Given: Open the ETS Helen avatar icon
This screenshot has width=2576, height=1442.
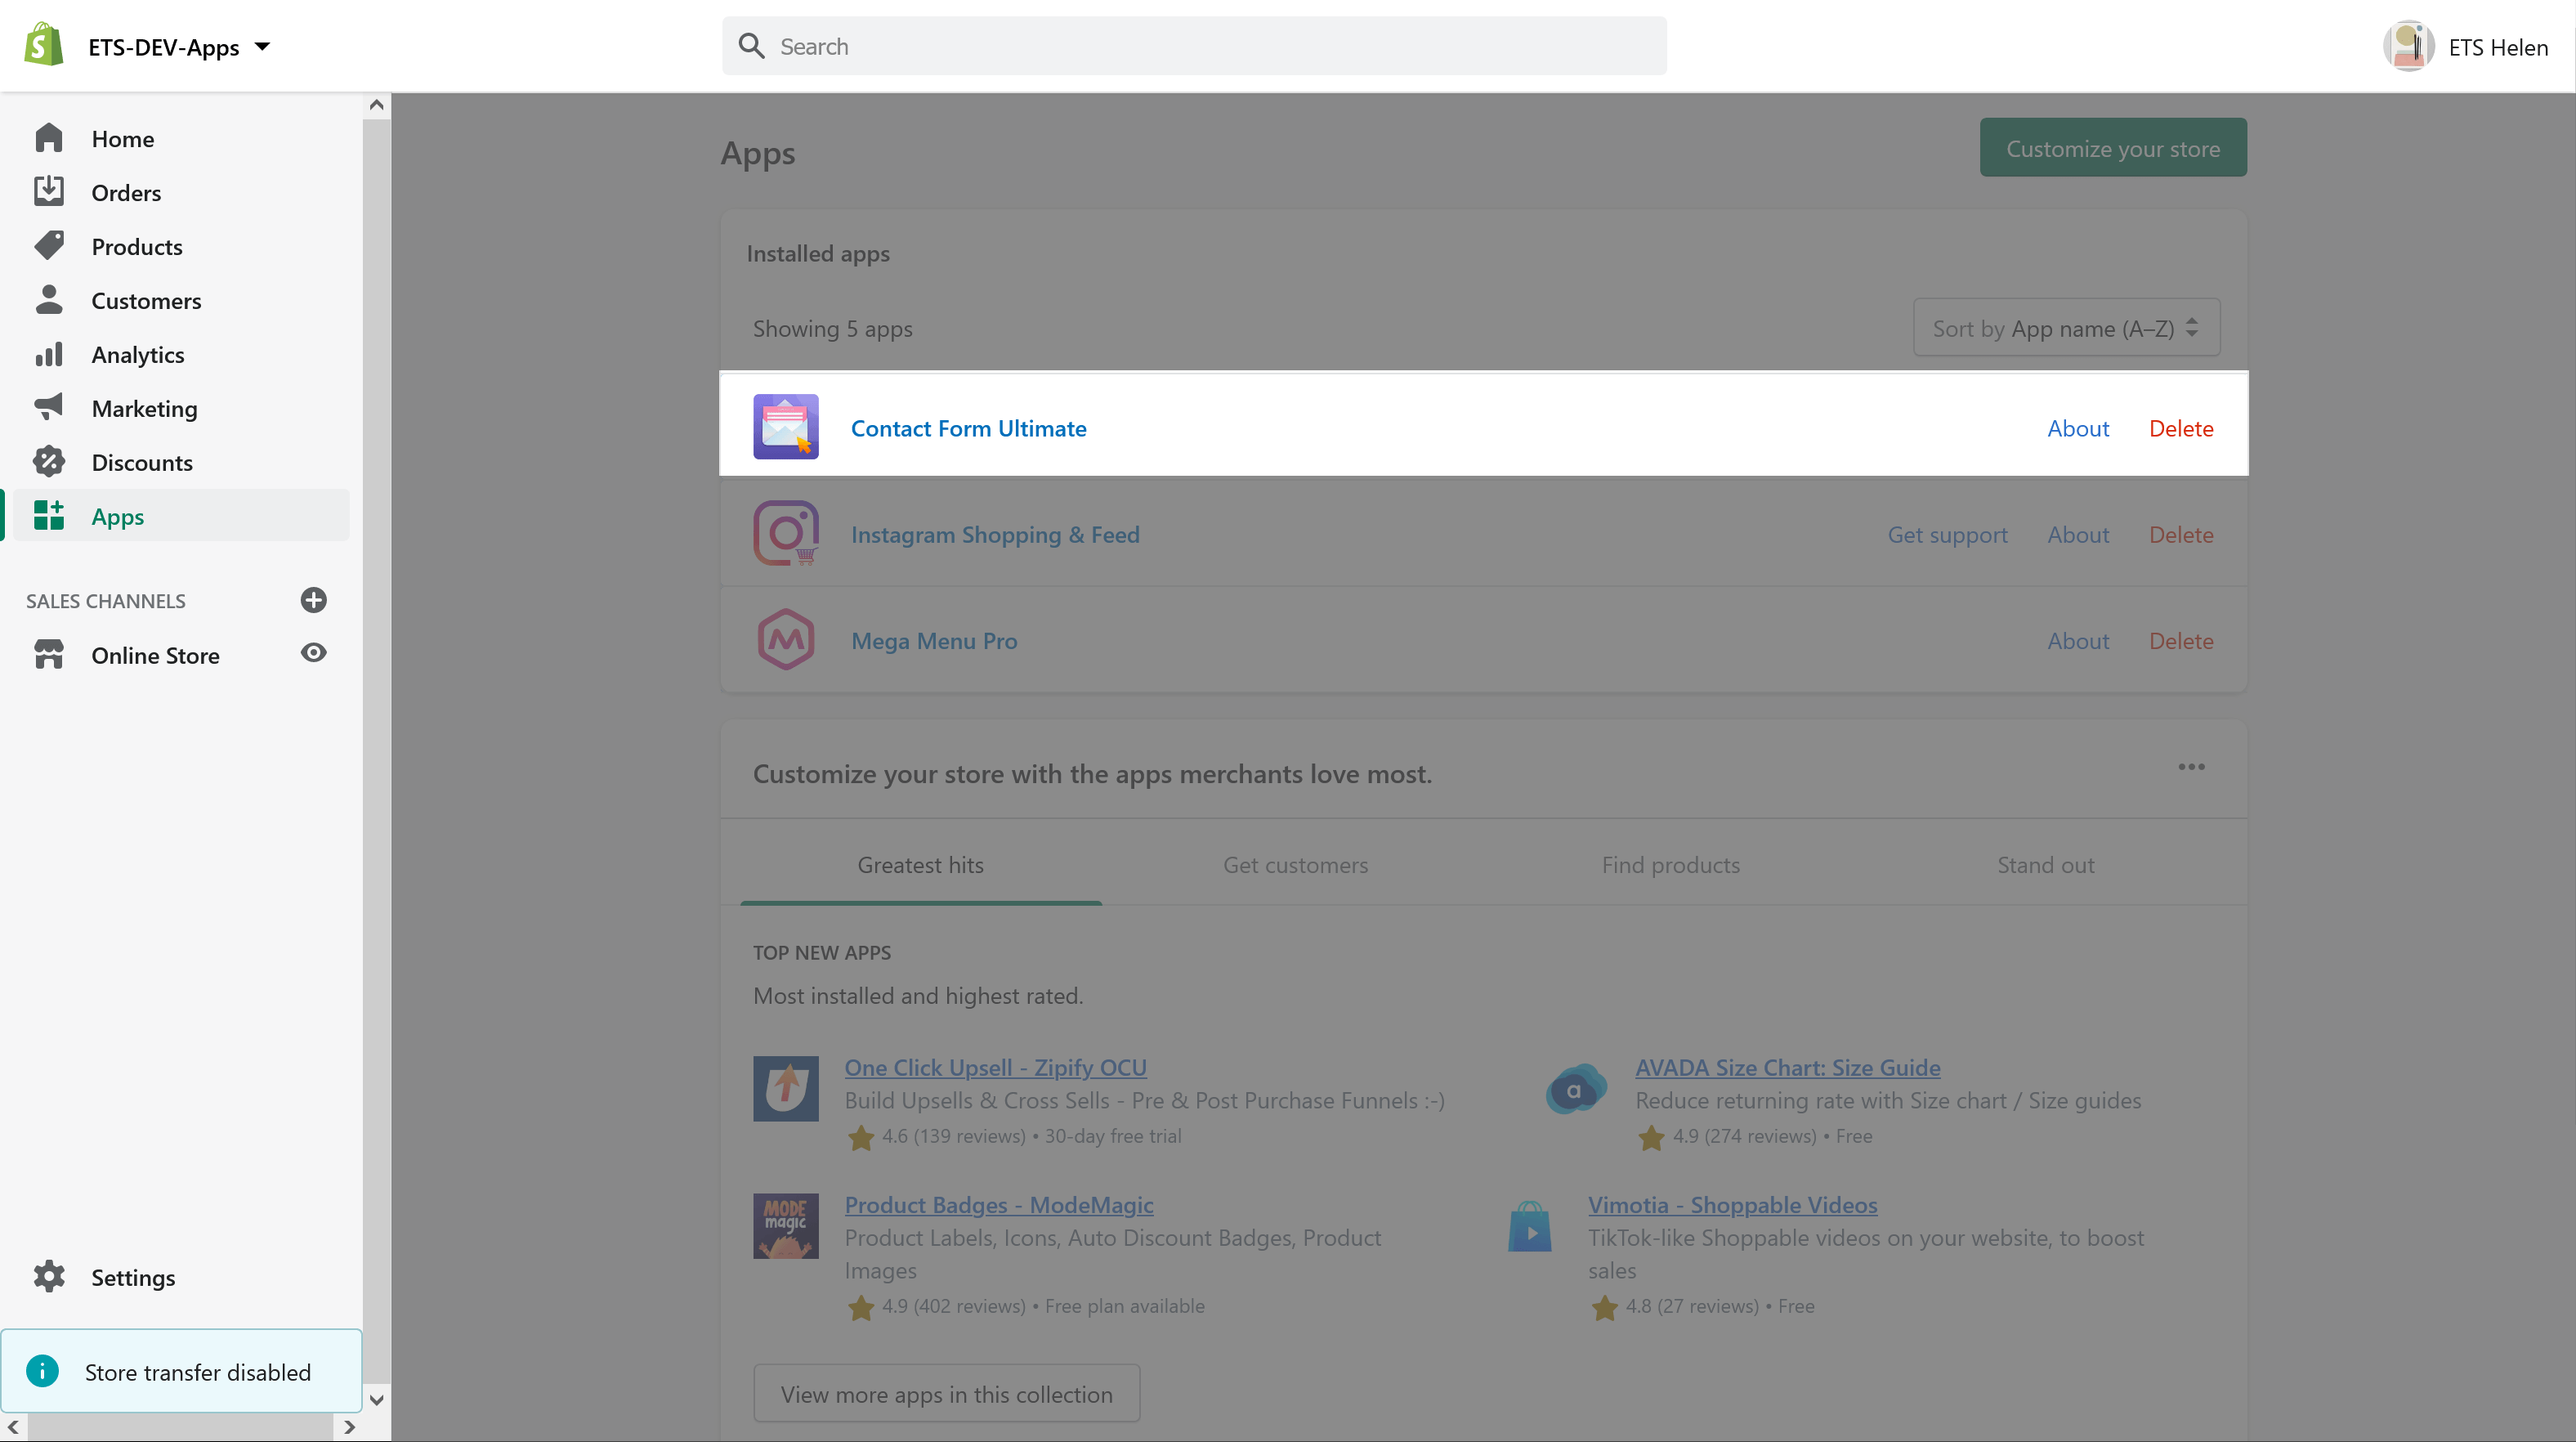Looking at the screenshot, I should 2408,46.
